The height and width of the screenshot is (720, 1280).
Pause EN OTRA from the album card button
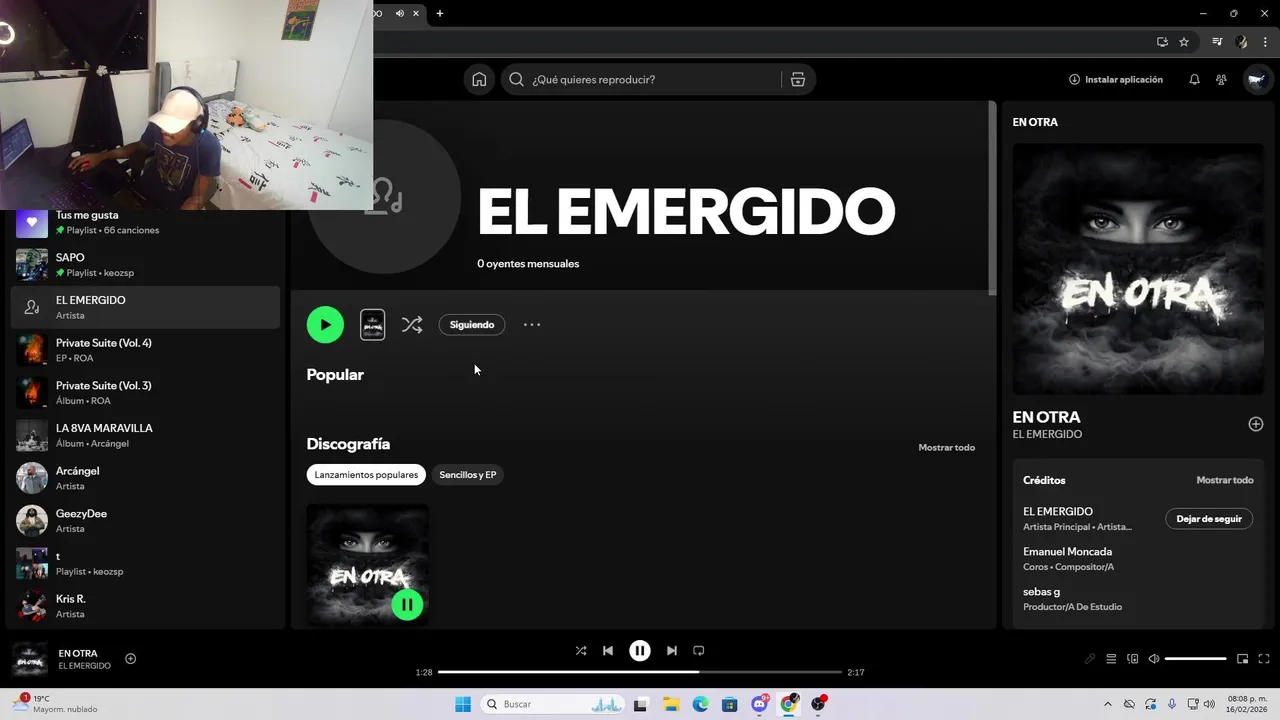point(407,604)
